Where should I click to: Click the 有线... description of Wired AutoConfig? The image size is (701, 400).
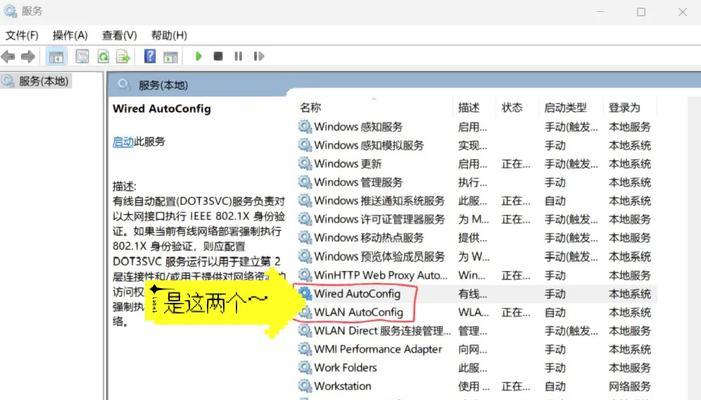tap(473, 294)
